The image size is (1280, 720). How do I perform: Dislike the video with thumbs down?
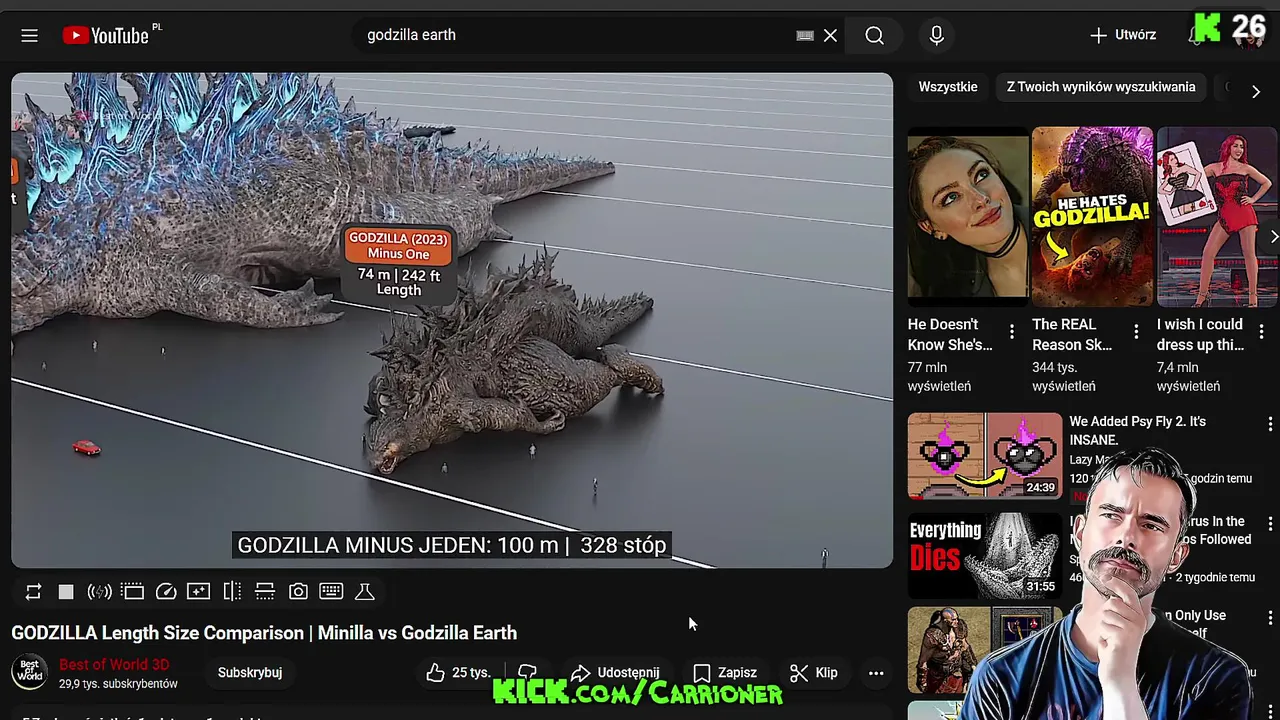tap(528, 673)
